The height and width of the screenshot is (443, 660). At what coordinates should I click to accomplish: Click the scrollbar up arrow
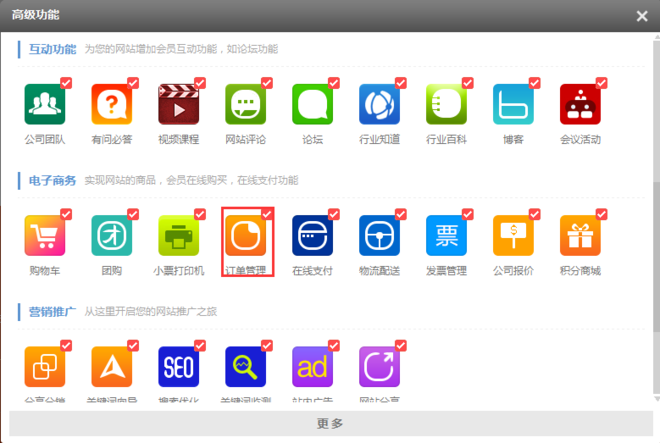coord(657,37)
